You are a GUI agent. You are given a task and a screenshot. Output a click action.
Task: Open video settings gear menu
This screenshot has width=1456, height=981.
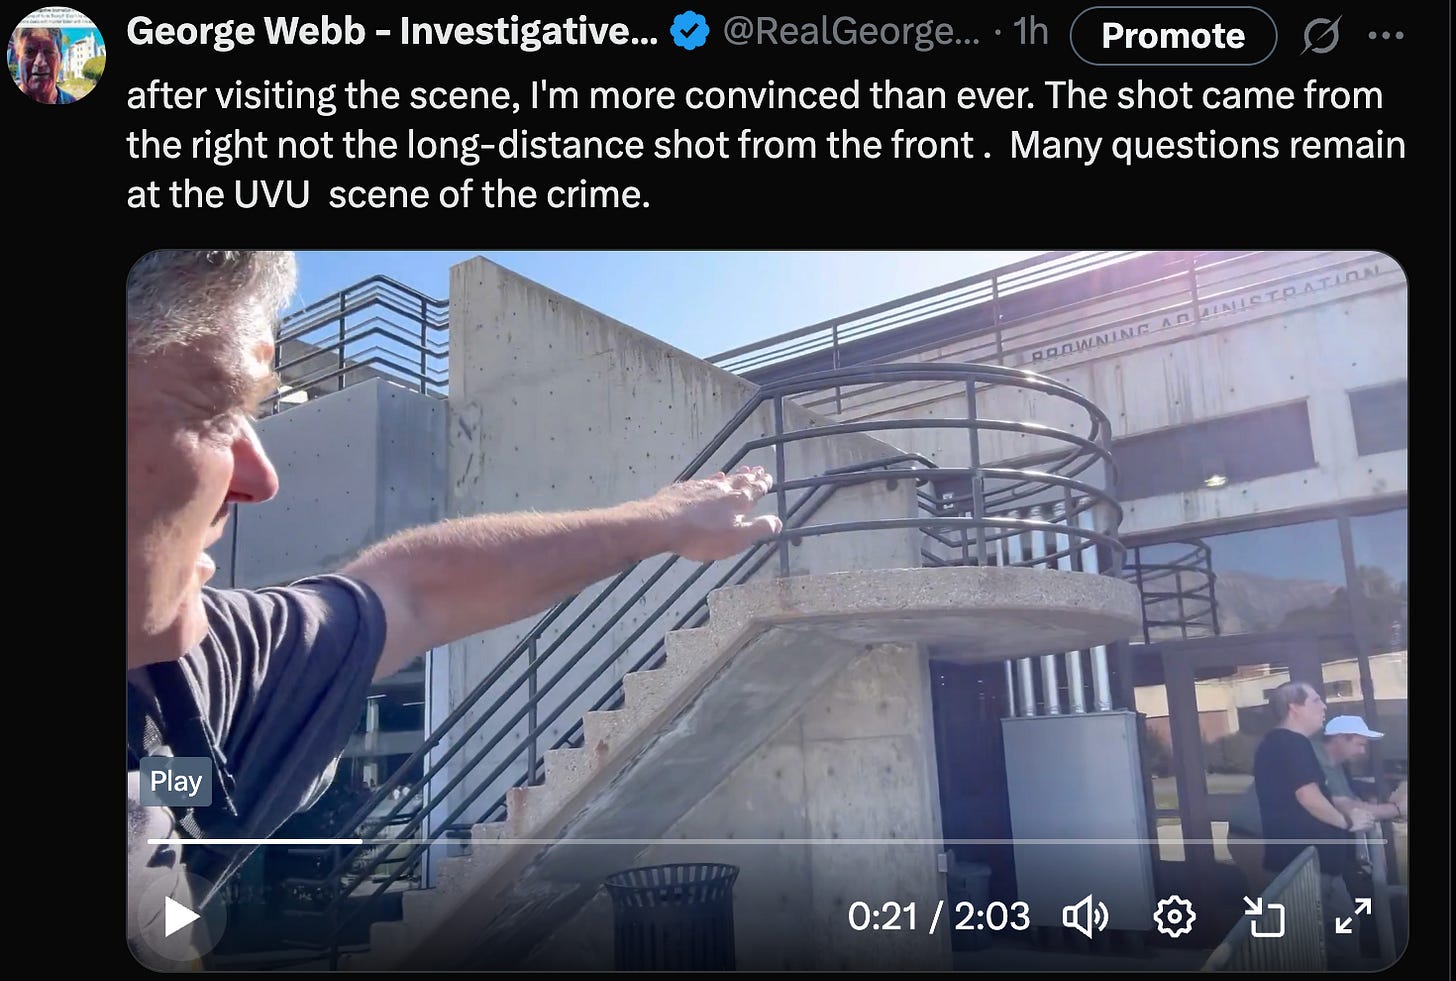click(1175, 916)
